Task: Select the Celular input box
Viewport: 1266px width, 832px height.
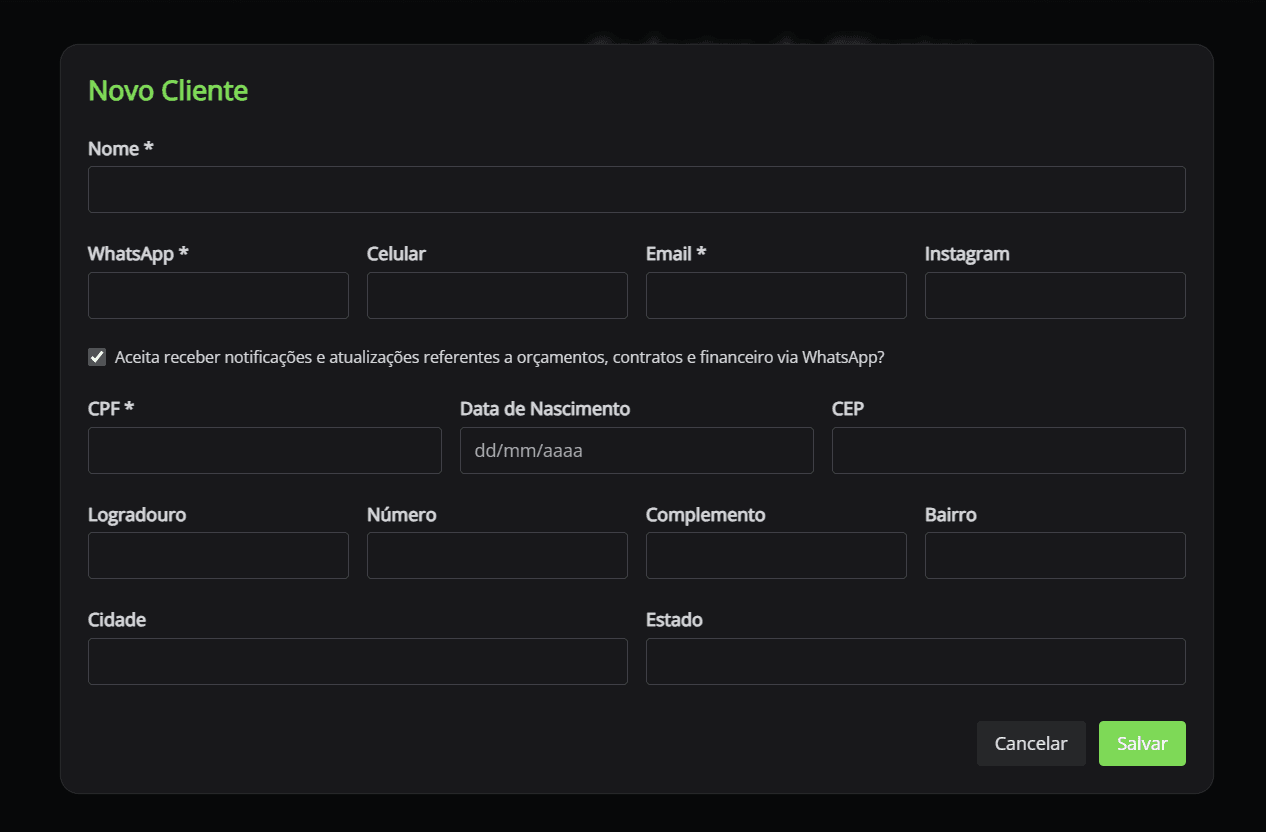Action: (497, 296)
